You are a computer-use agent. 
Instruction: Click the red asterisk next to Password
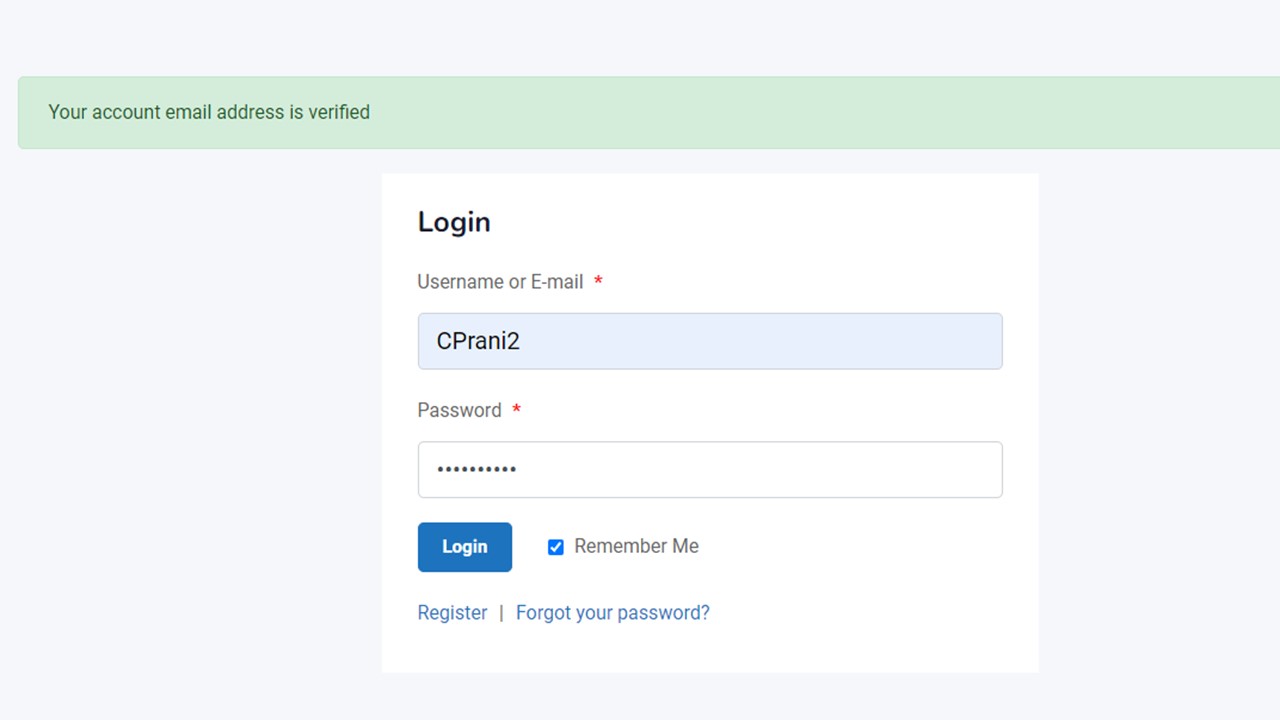click(516, 409)
